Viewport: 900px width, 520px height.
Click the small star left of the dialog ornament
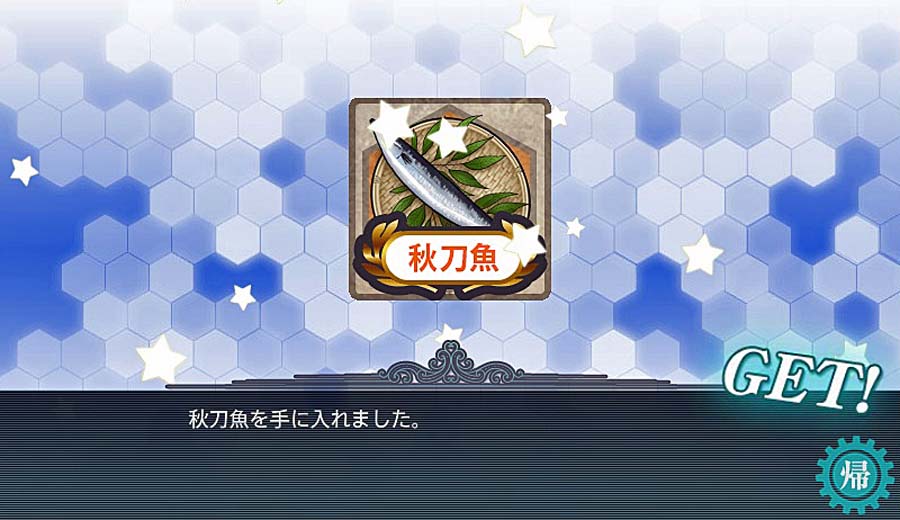pos(242,297)
